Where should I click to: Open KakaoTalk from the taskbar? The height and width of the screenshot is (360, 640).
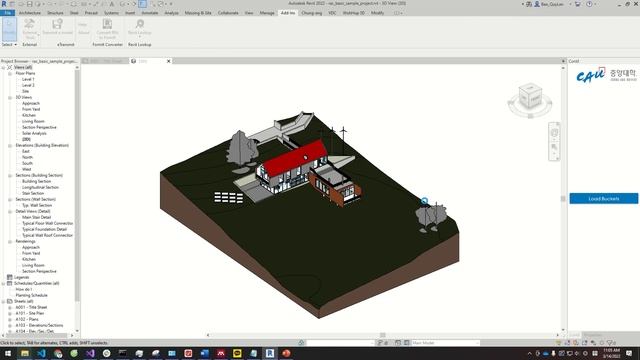point(237,353)
